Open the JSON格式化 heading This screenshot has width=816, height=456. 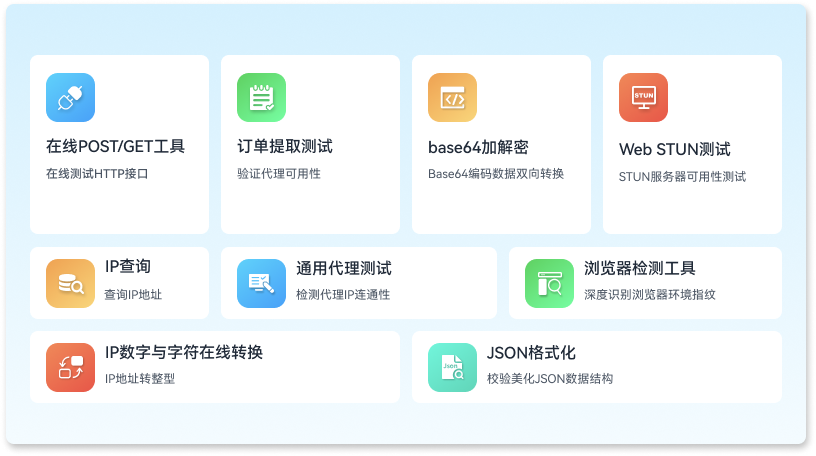pos(530,352)
